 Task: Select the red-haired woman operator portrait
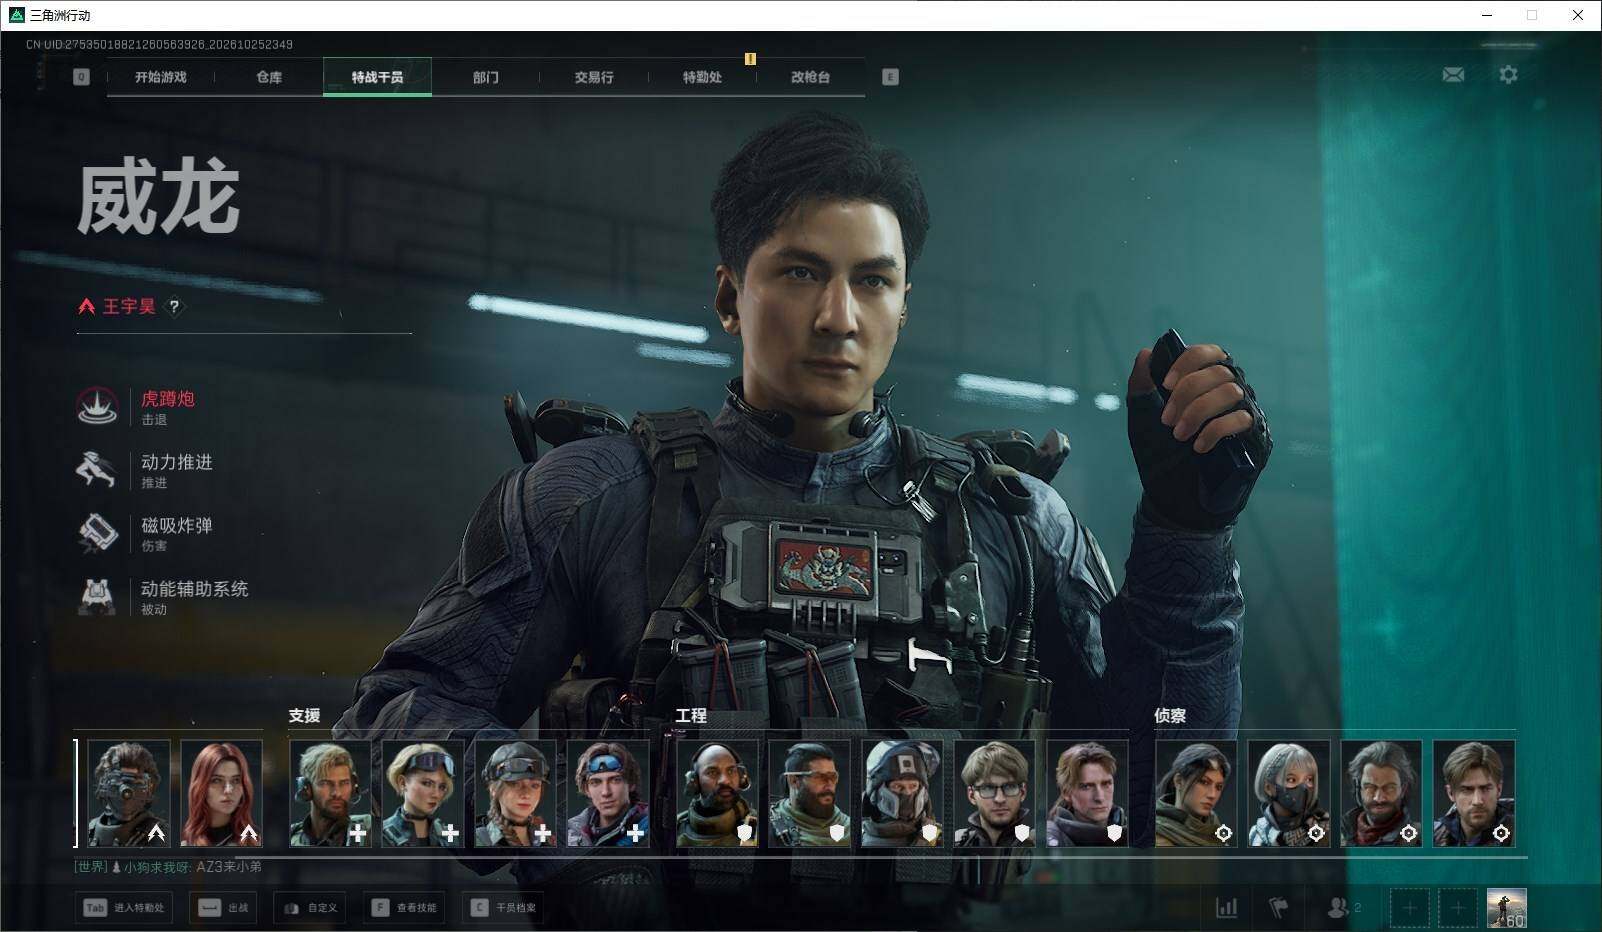(x=221, y=794)
